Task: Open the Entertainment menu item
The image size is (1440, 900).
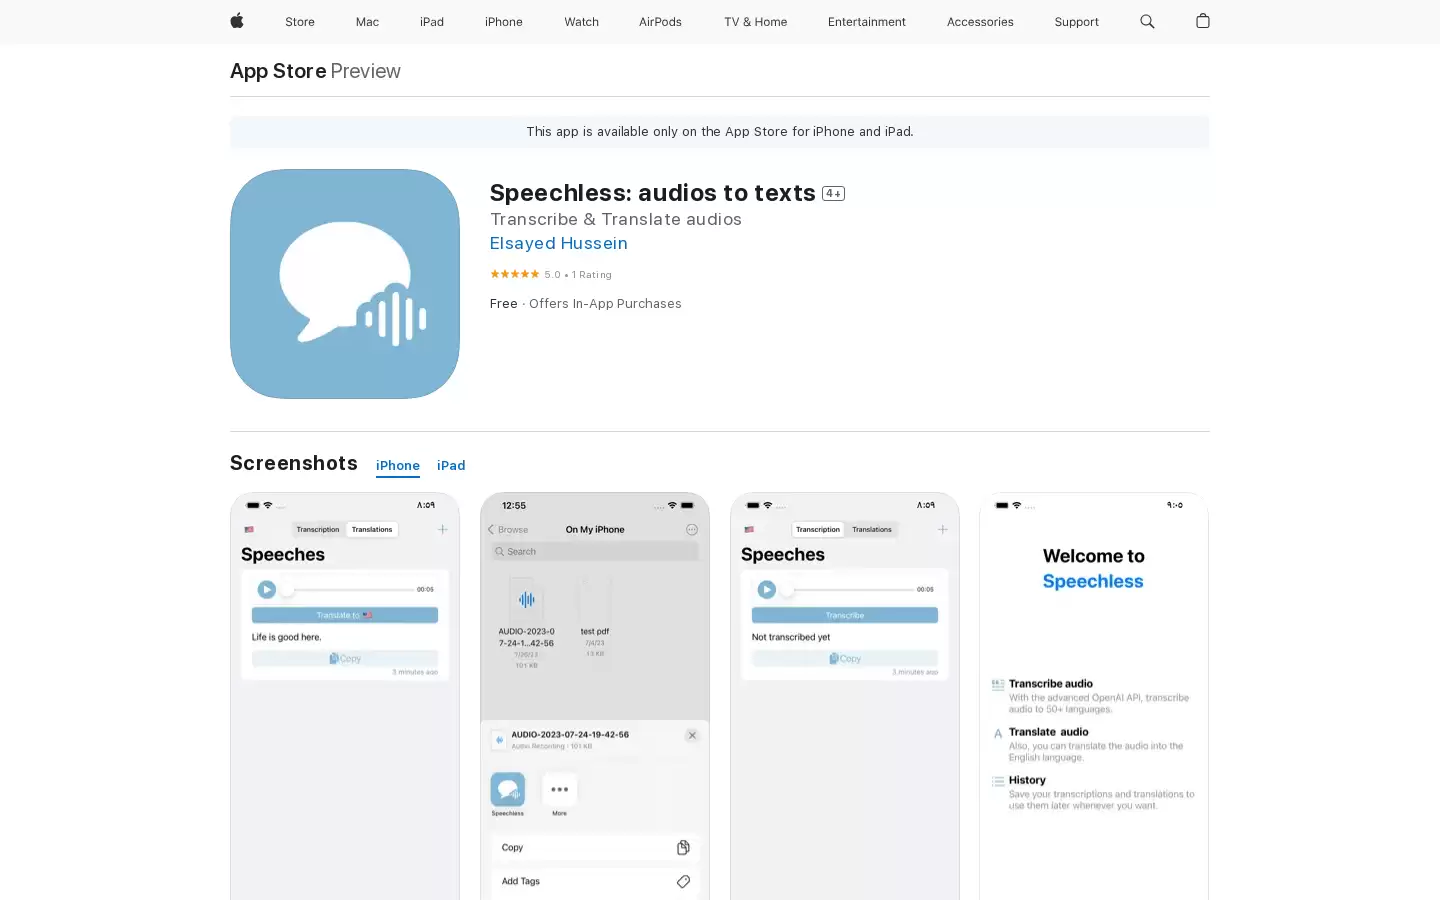Action: coord(867,22)
